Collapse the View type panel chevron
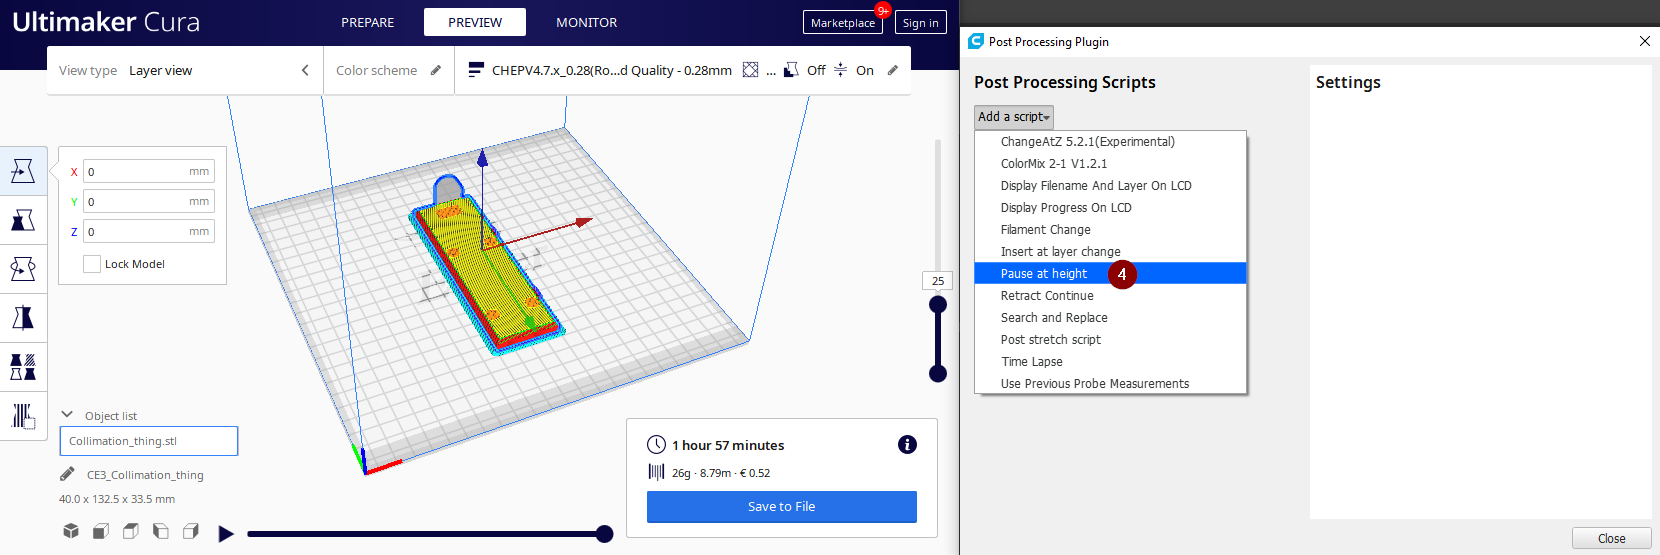 pyautogui.click(x=305, y=70)
